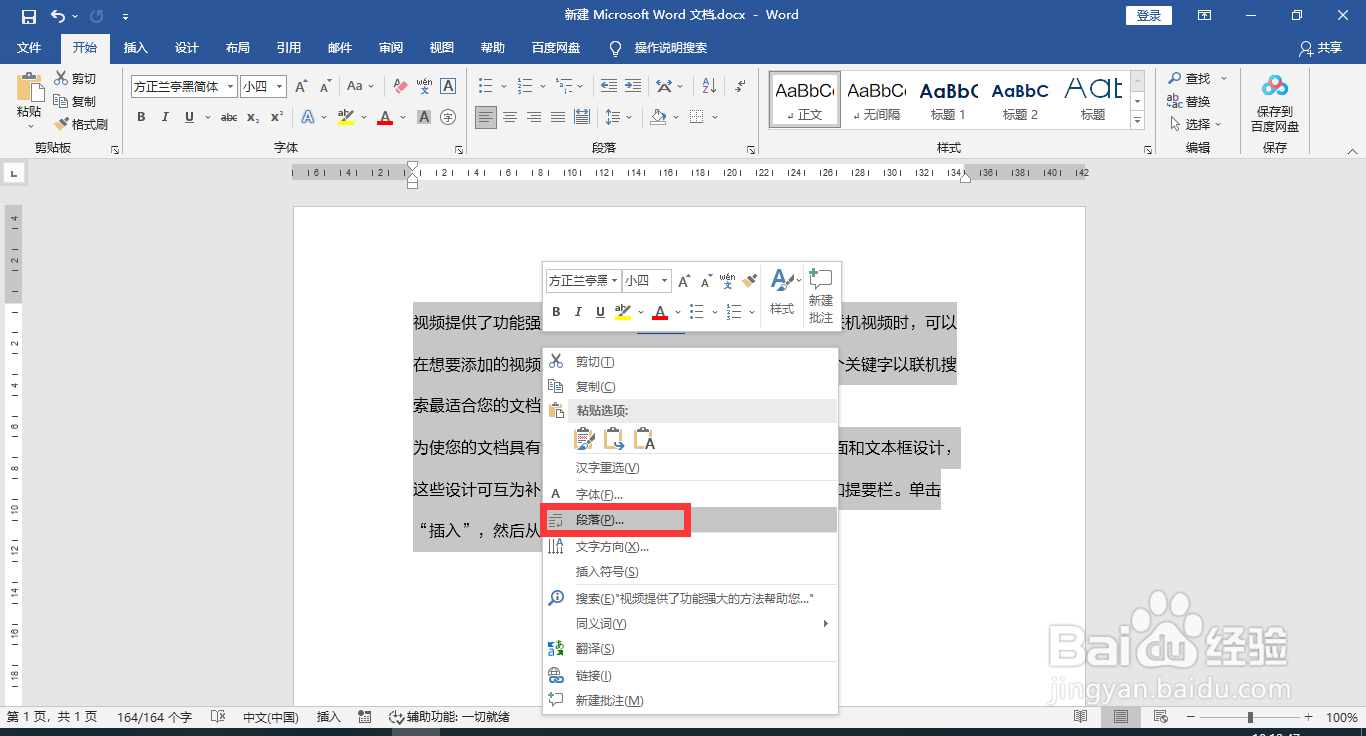This screenshot has height=736, width=1366.
Task: Toggle Italic formatting in the ribbon
Action: 165,117
